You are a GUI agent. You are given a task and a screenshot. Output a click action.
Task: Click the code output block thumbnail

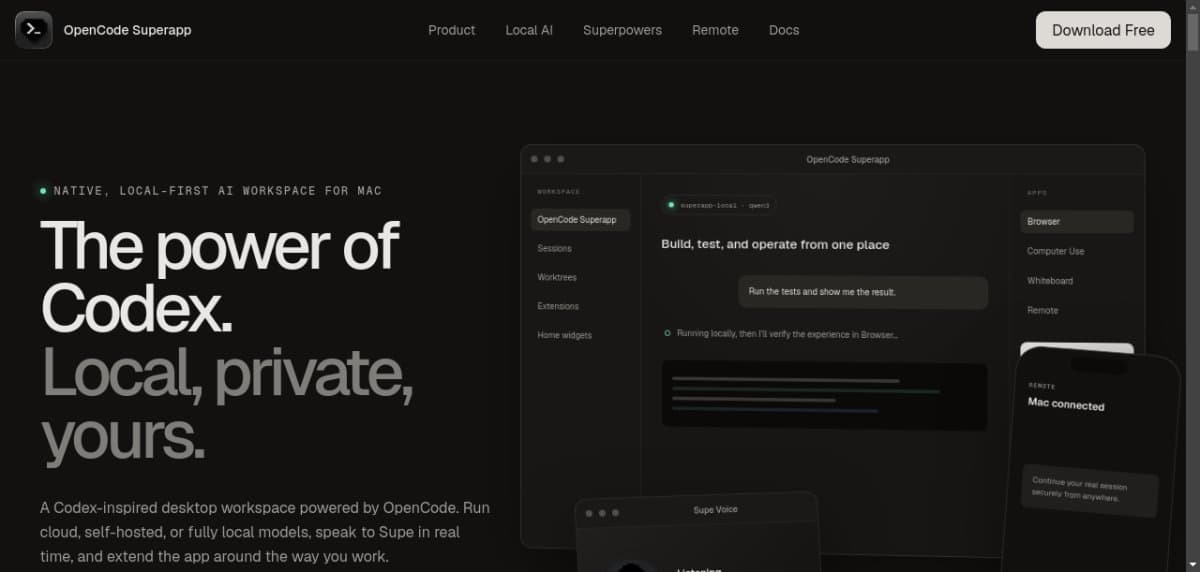pyautogui.click(x=825, y=396)
